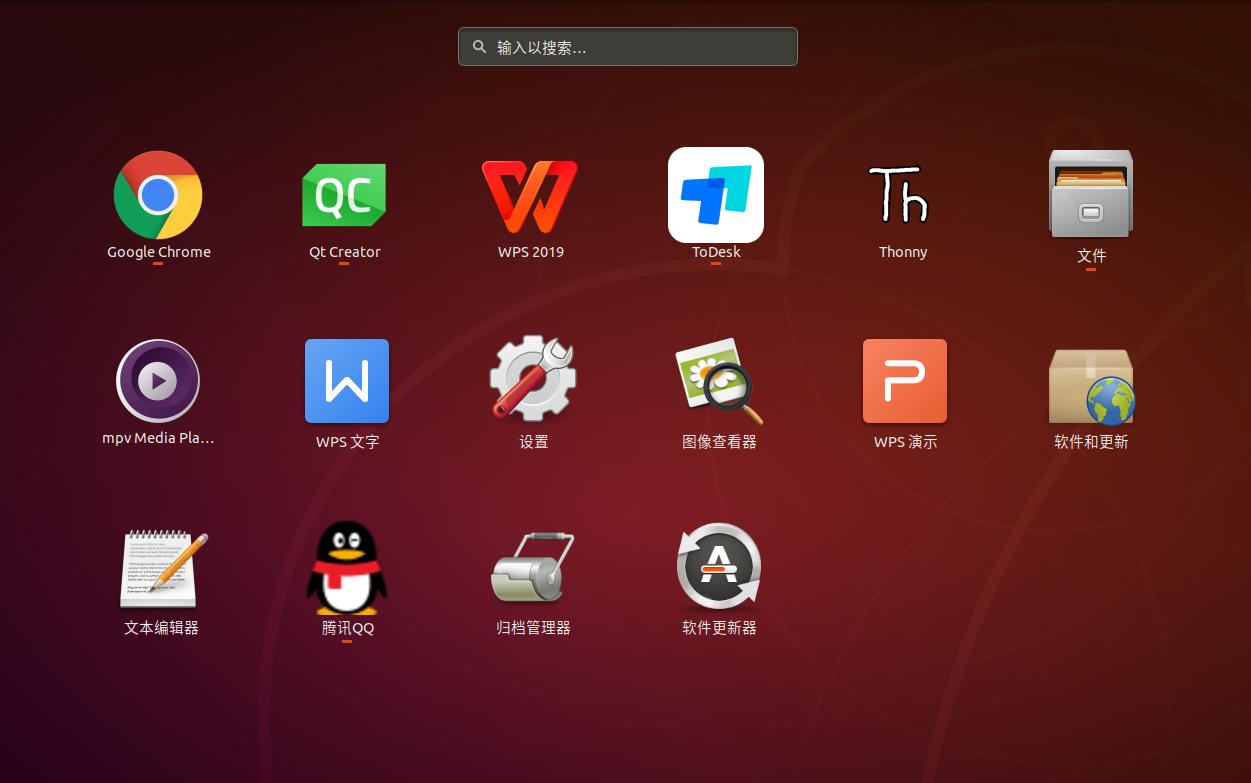Open the 腾讯QQ penguin icon
This screenshot has width=1251, height=783.
tap(347, 568)
